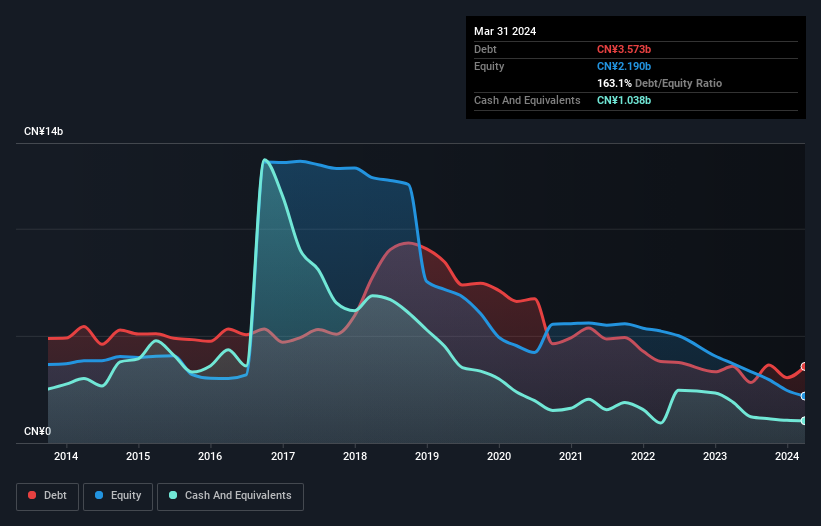Toggle the Debt legend button

(47, 496)
